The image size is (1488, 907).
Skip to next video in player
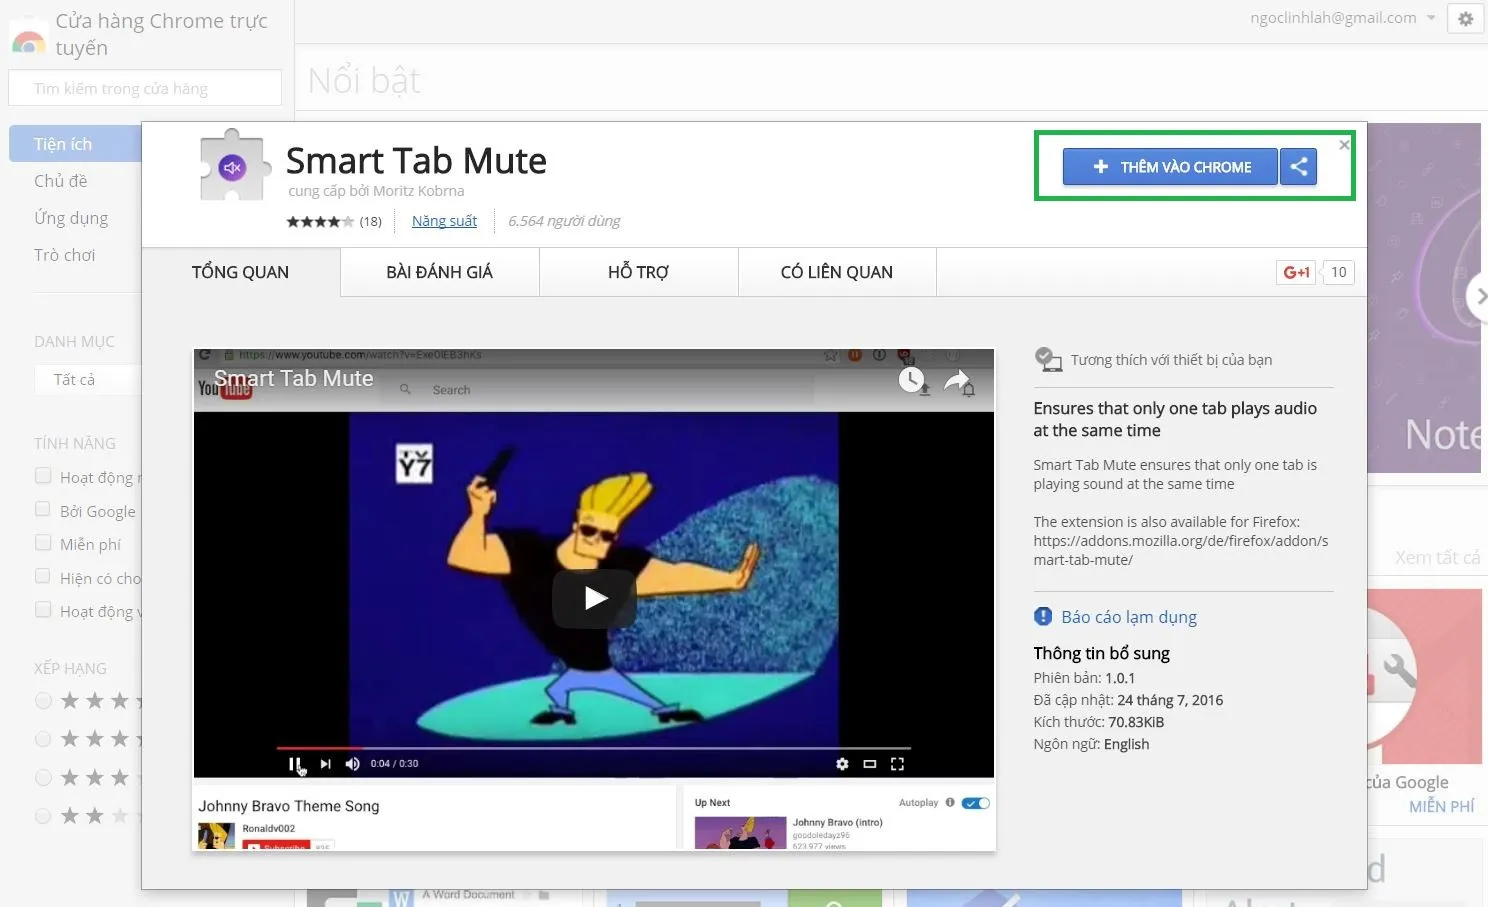click(x=325, y=763)
